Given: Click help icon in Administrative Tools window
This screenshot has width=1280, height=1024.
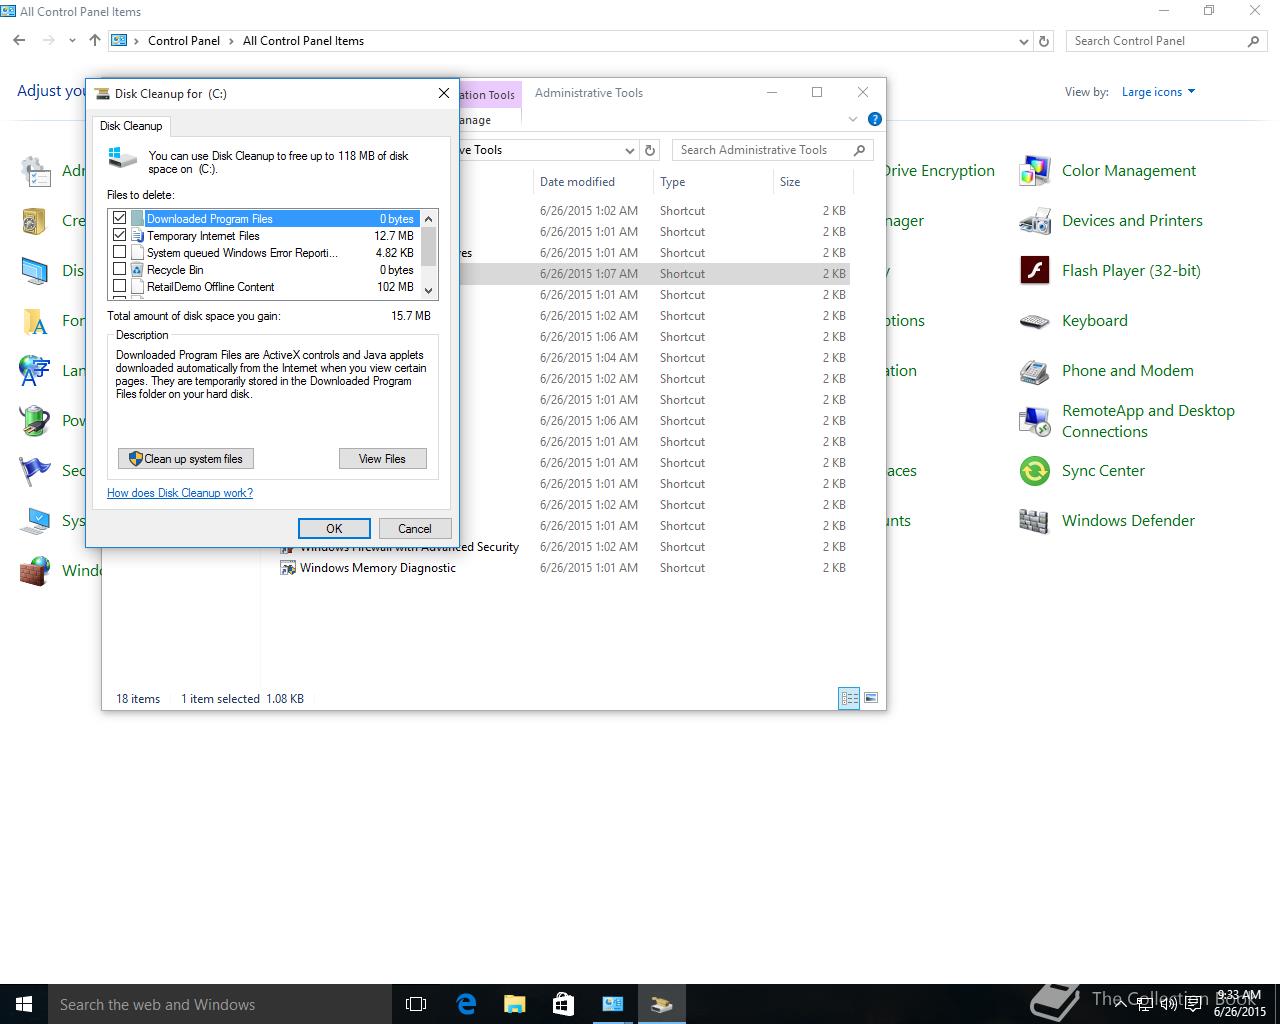Looking at the screenshot, I should [875, 119].
